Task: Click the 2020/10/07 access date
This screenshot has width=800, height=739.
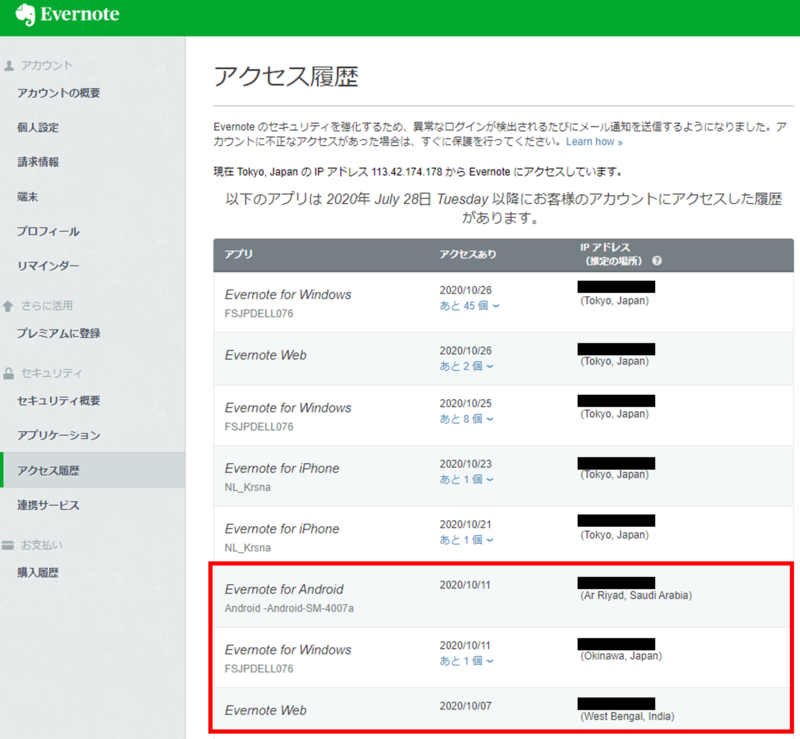Action: 466,706
